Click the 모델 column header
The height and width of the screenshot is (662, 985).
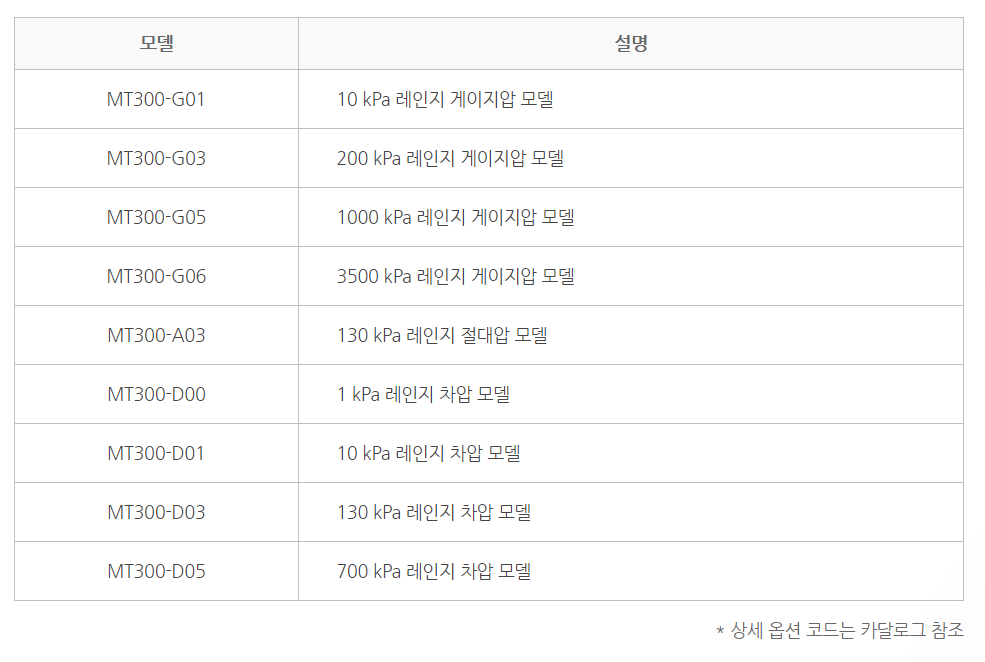[x=156, y=43]
